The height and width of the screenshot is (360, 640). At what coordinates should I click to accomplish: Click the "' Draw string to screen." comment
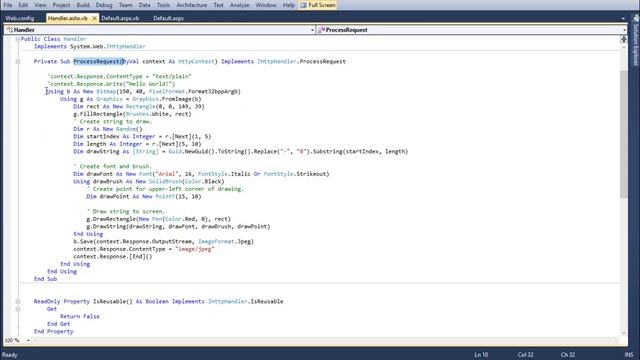pyautogui.click(x=126, y=211)
